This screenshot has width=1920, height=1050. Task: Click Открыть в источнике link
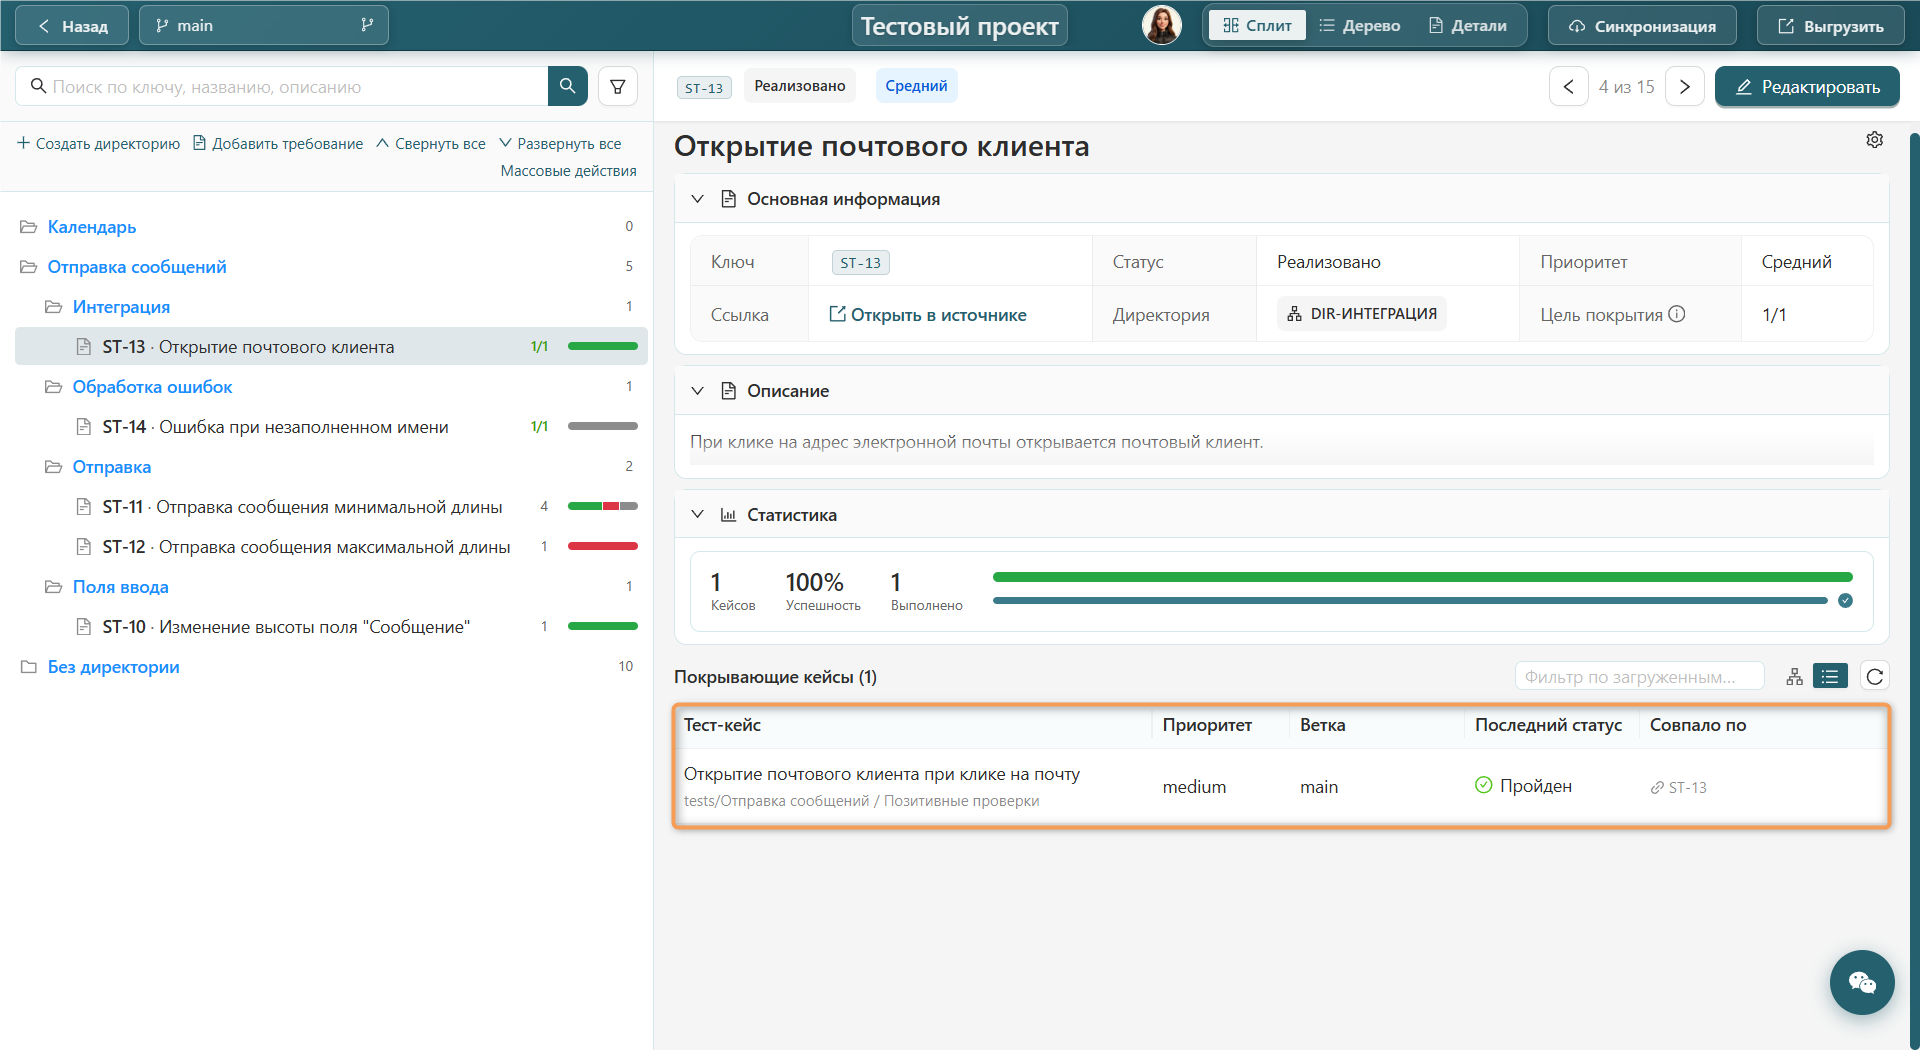[928, 315]
